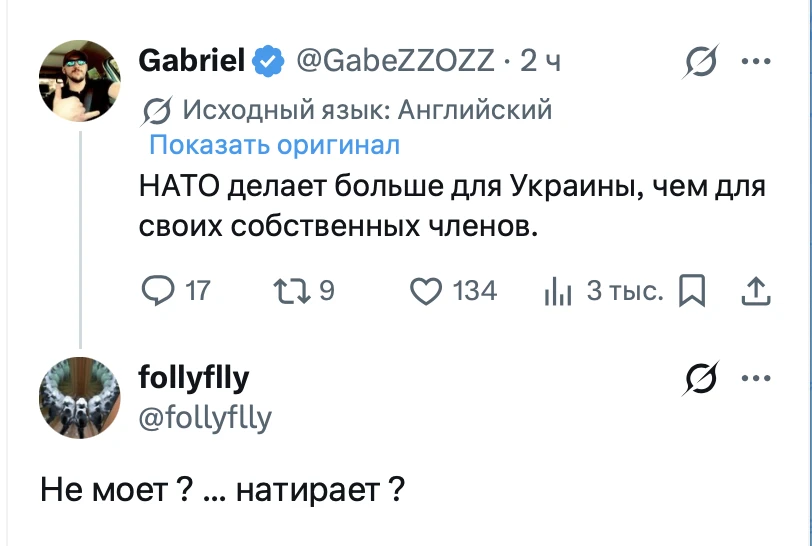This screenshot has width=812, height=546.
Task: View analytics via the bar chart icon
Action: point(558,293)
